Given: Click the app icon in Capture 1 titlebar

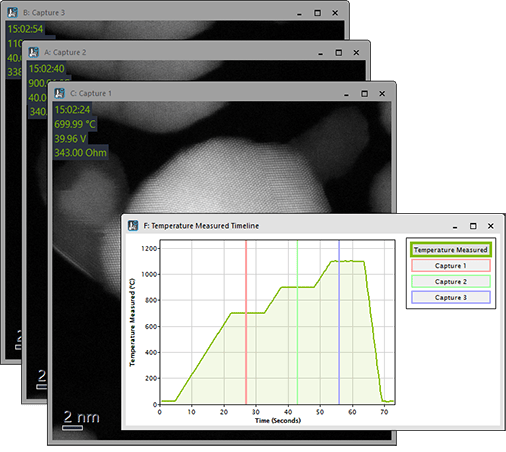Looking at the screenshot, I should (59, 93).
